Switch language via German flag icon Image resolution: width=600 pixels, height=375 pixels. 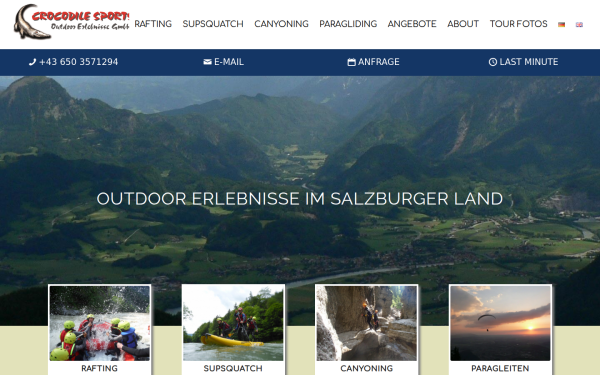pyautogui.click(x=561, y=24)
